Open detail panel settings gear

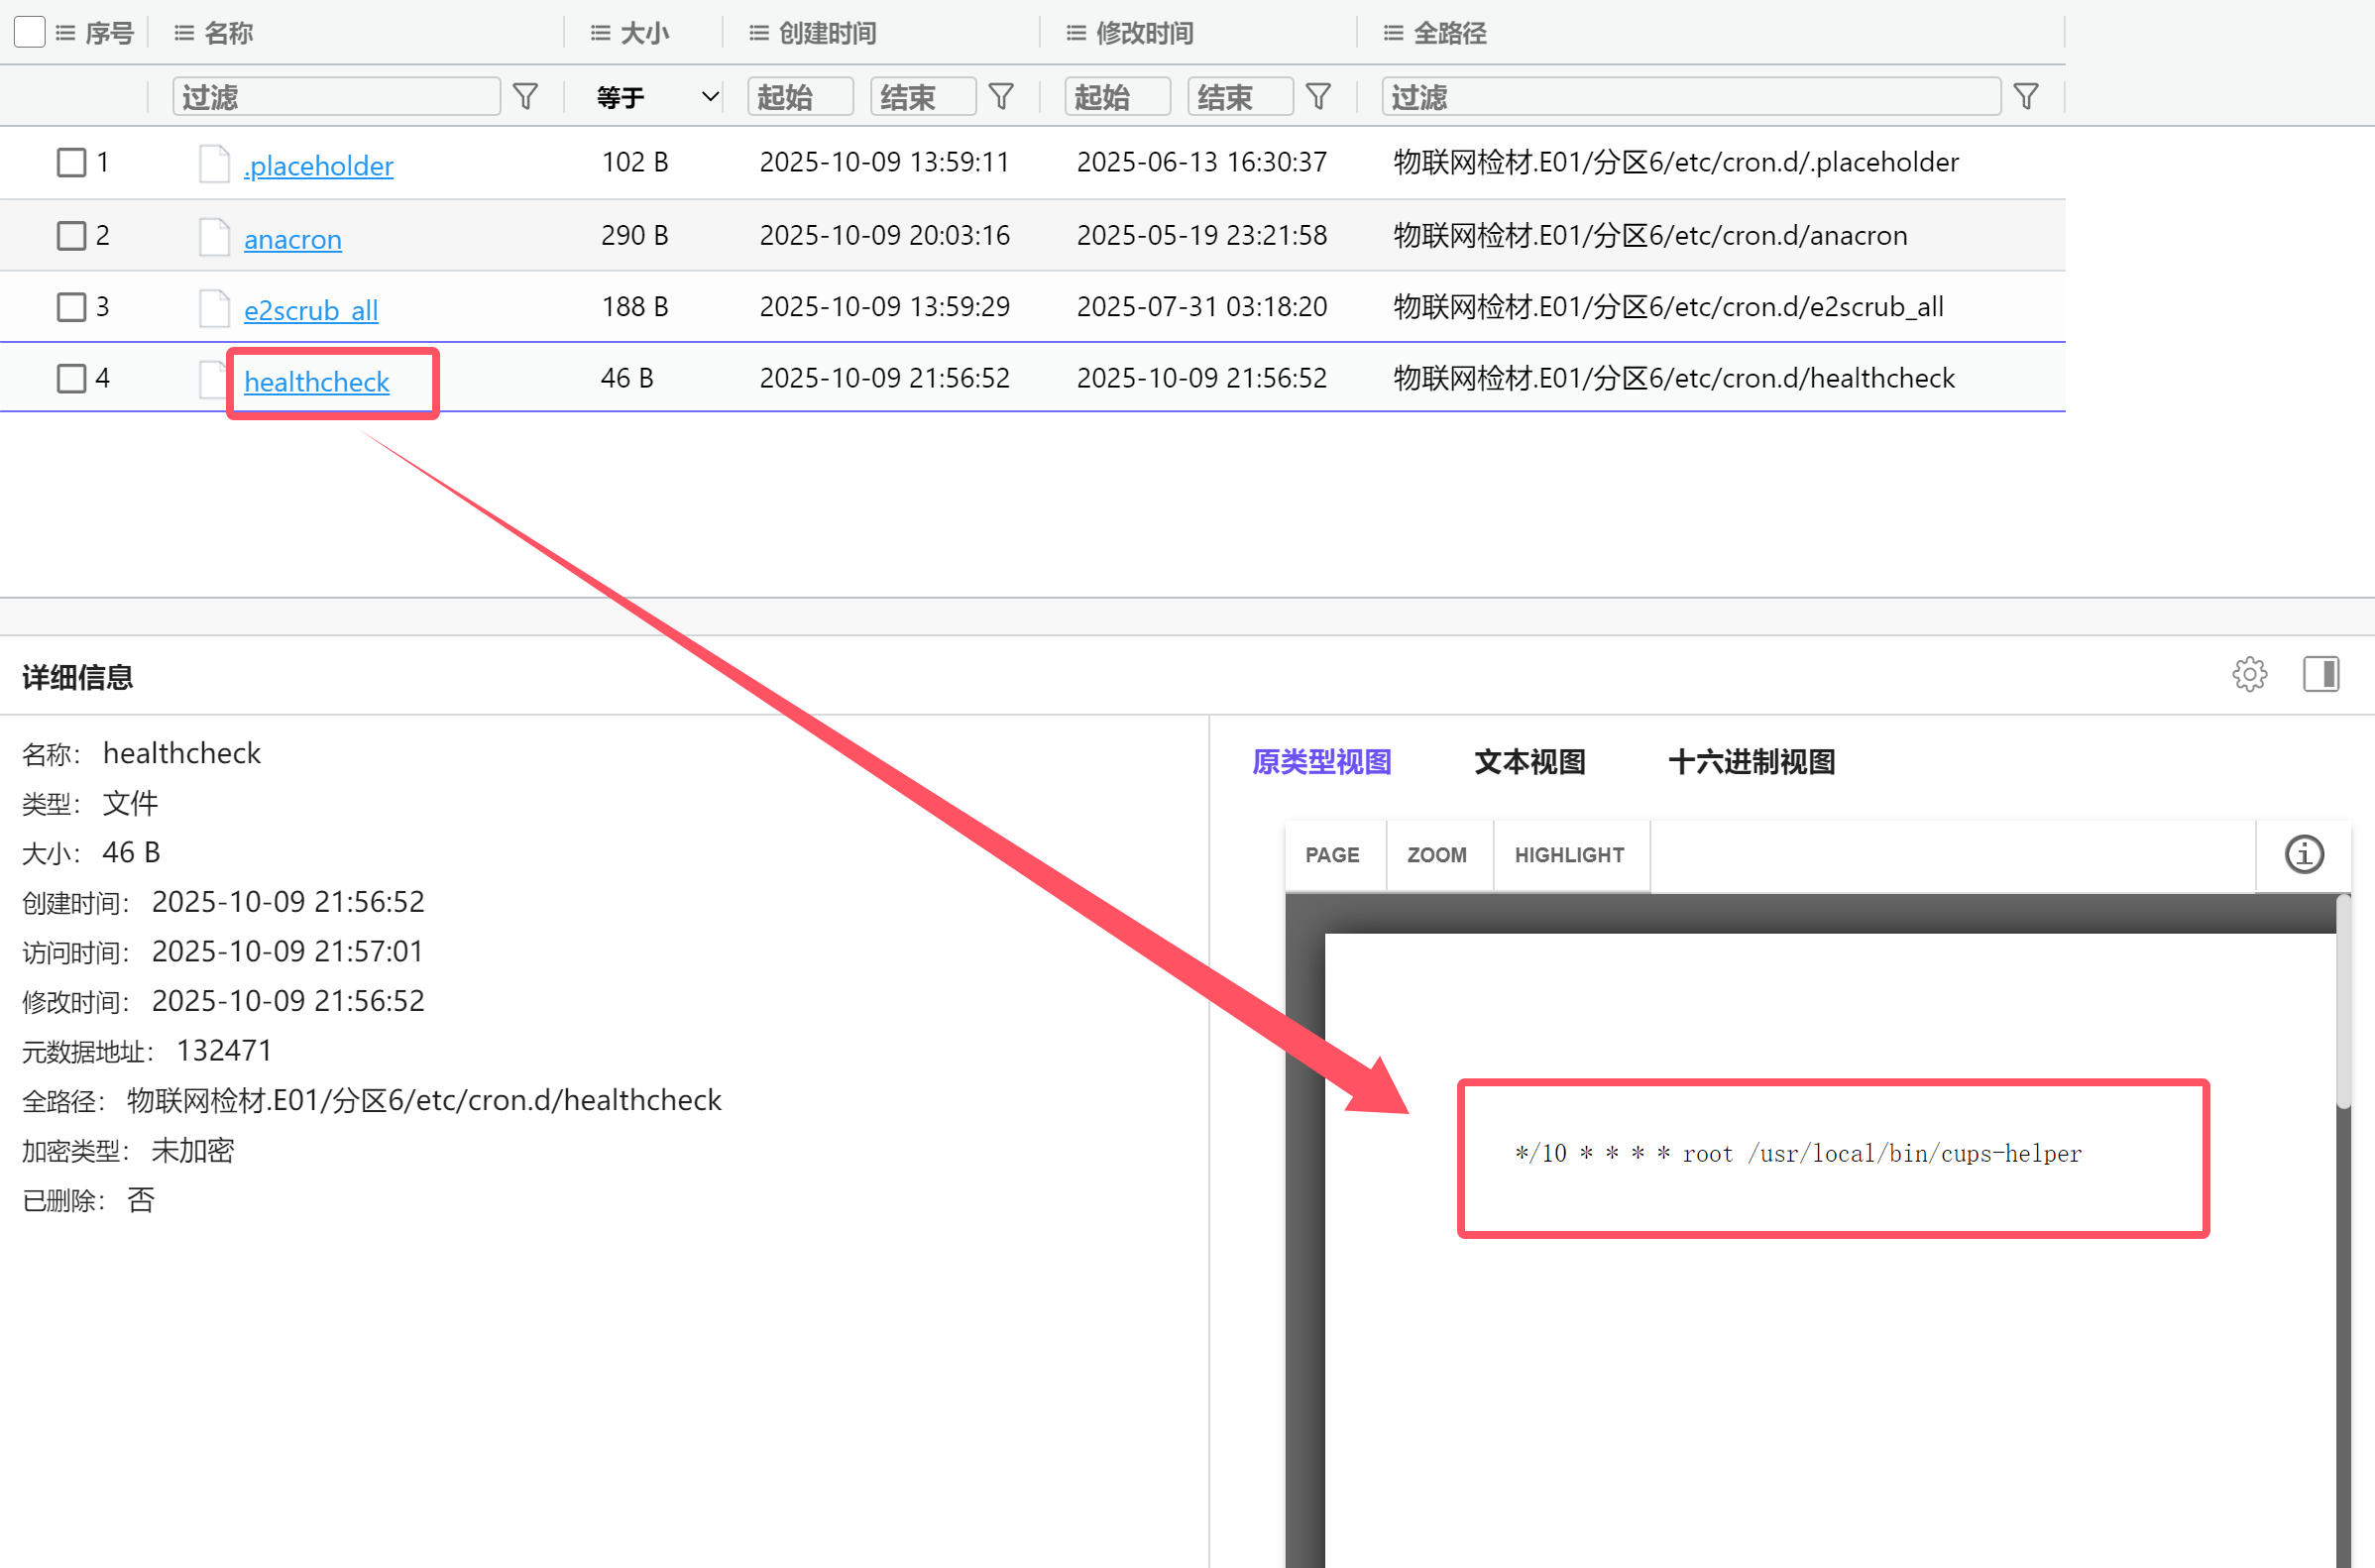(2249, 674)
